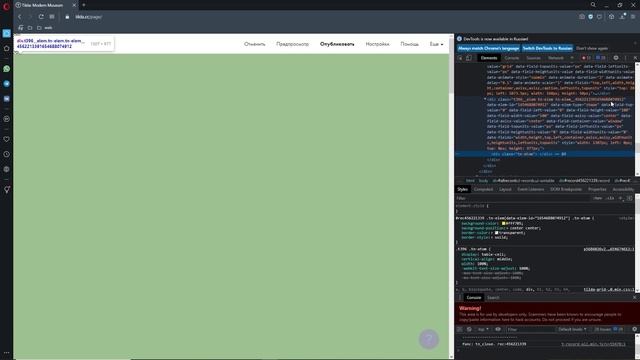640x360 pixels.
Task: Click Switch DevTools to Russian button
Action: [547, 48]
